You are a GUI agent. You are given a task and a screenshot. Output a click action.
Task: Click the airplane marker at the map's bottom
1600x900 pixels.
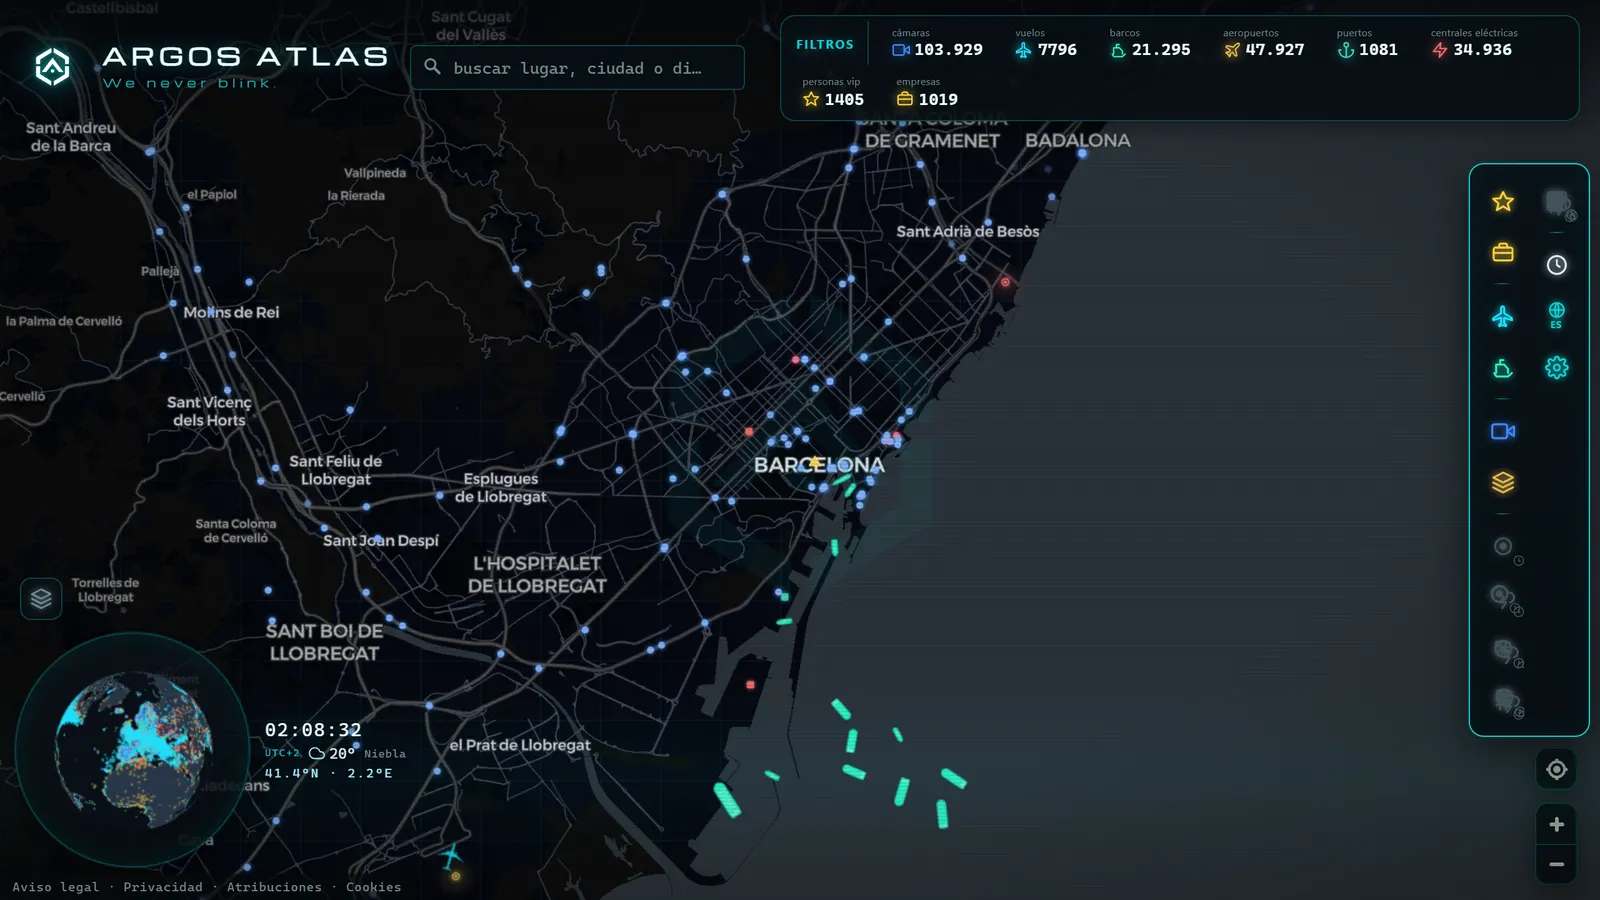(451, 856)
